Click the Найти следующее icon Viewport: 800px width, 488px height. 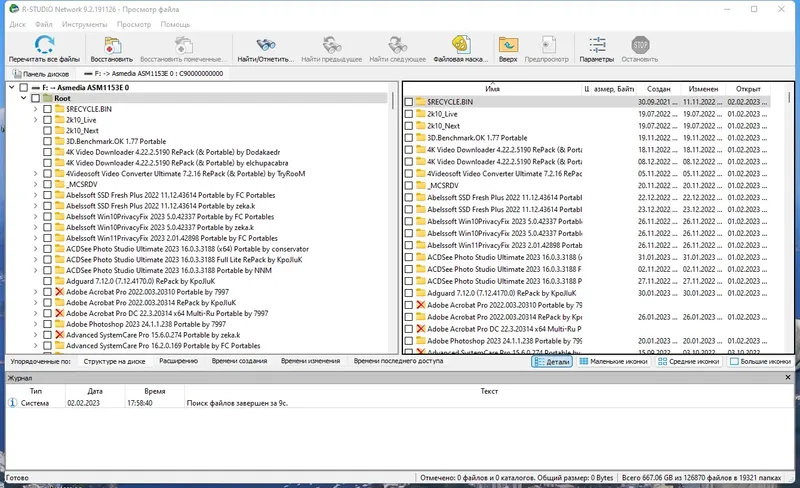coord(397,45)
